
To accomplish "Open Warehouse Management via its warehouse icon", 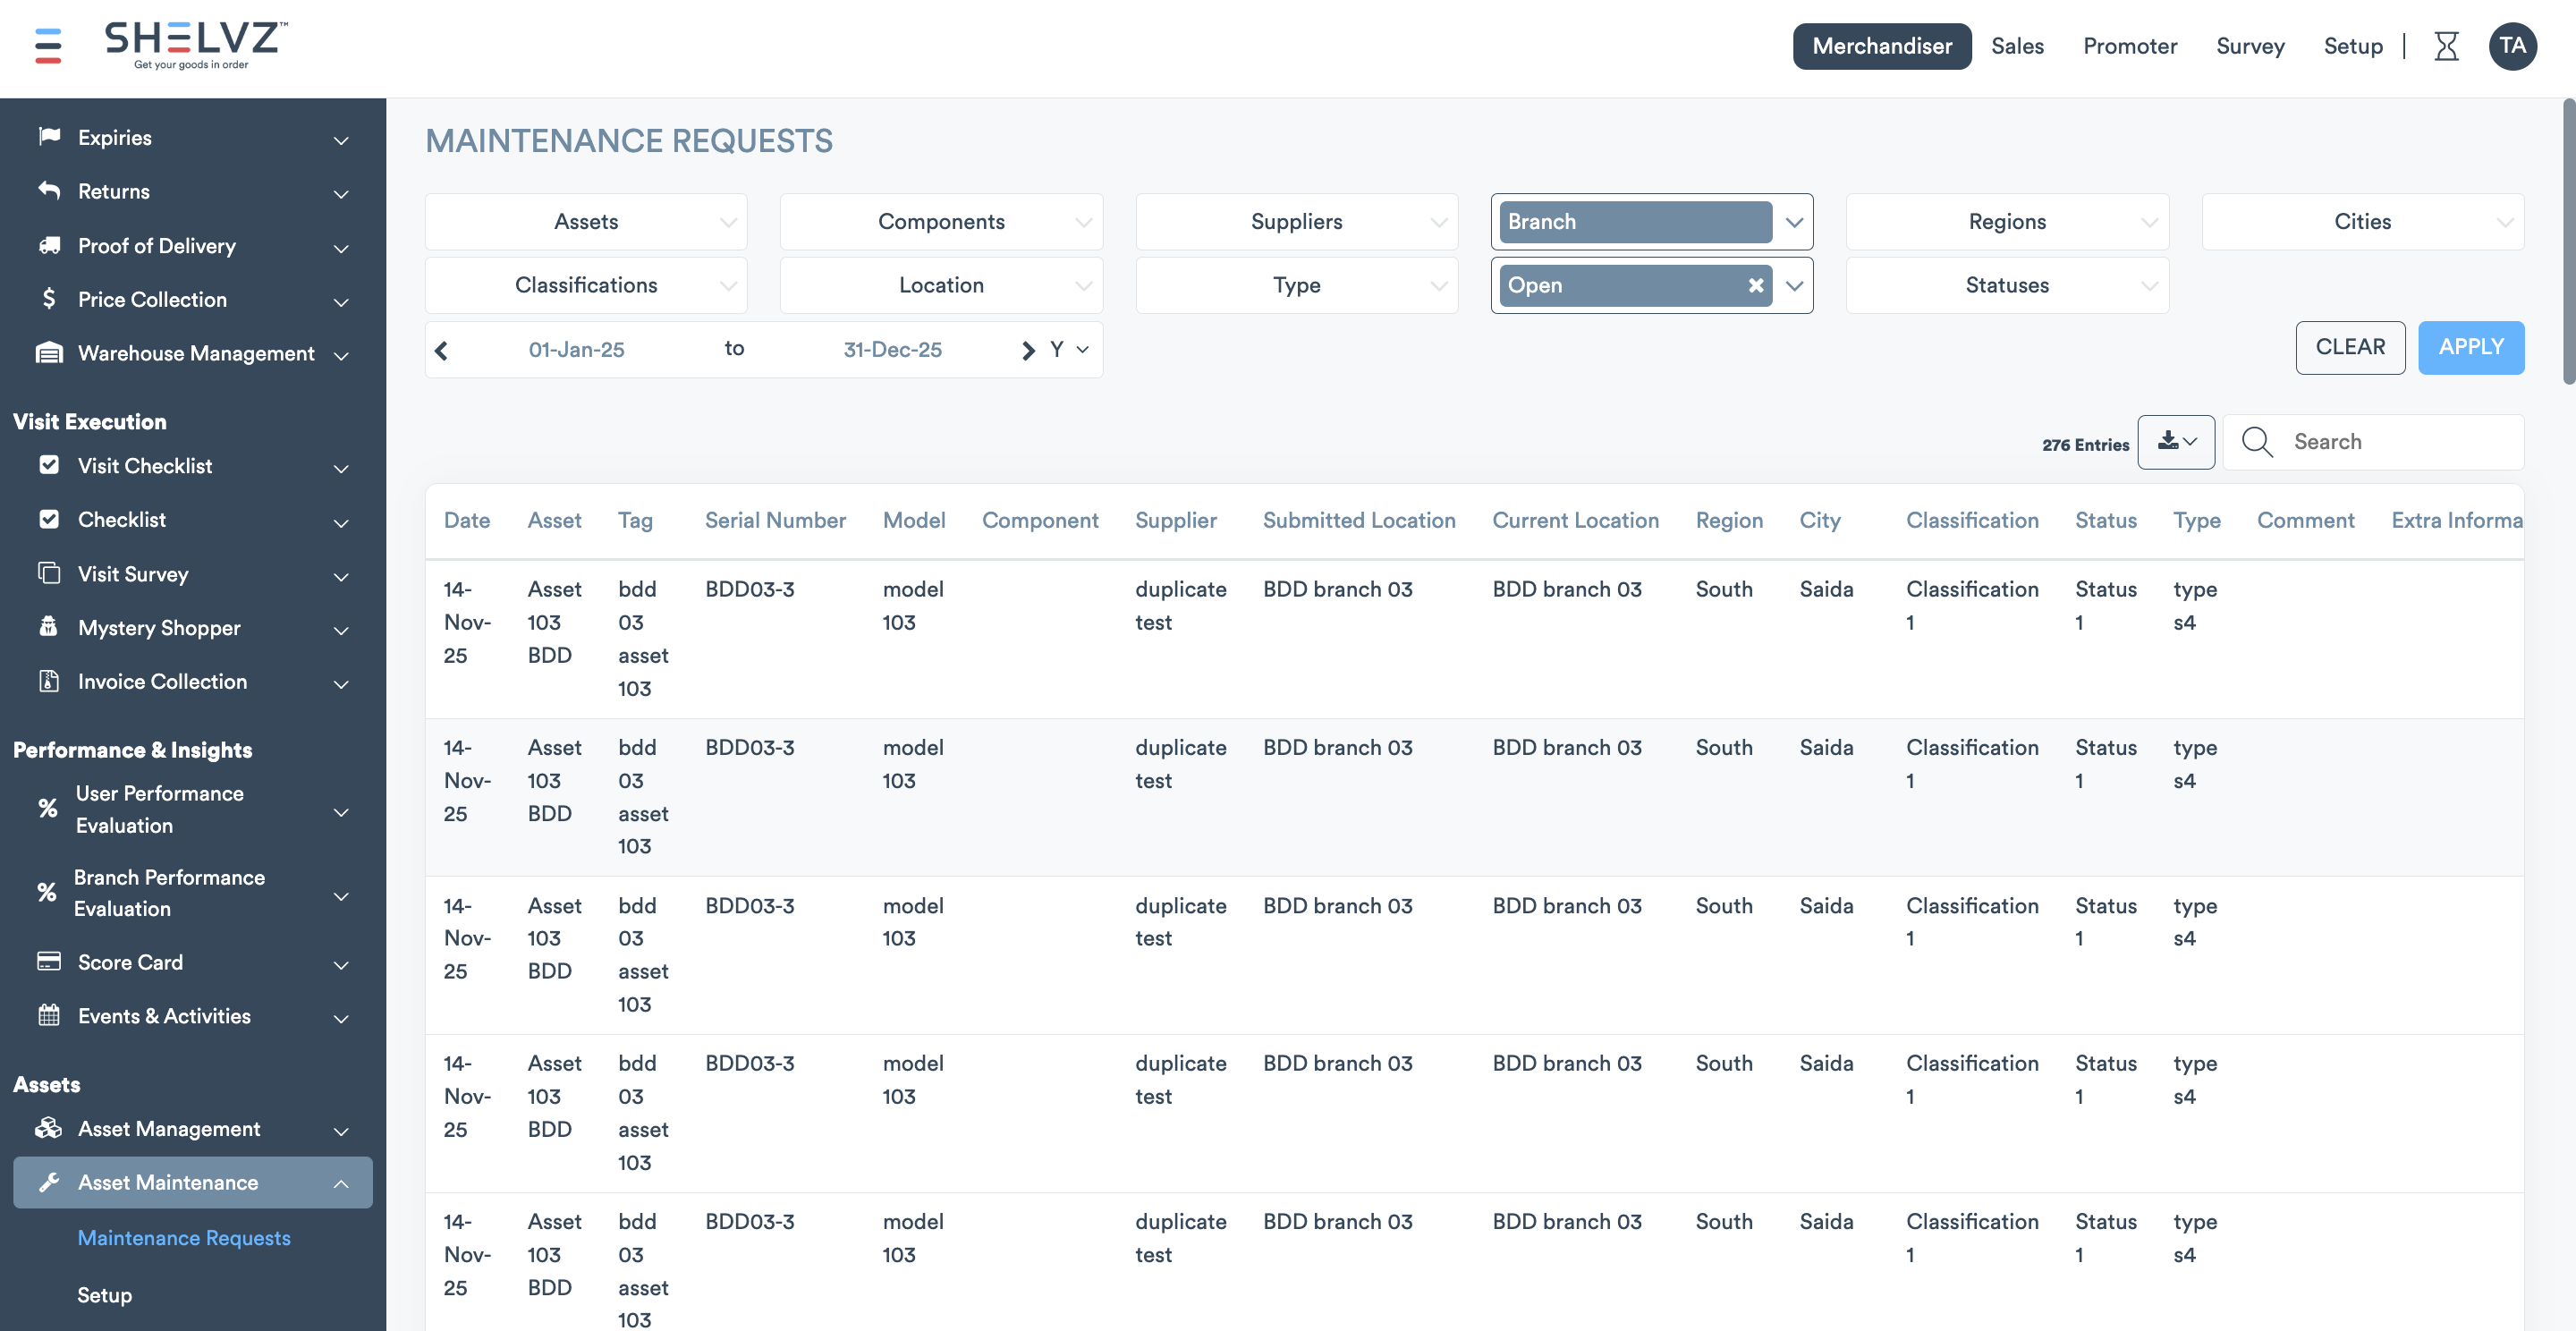I will 49,353.
